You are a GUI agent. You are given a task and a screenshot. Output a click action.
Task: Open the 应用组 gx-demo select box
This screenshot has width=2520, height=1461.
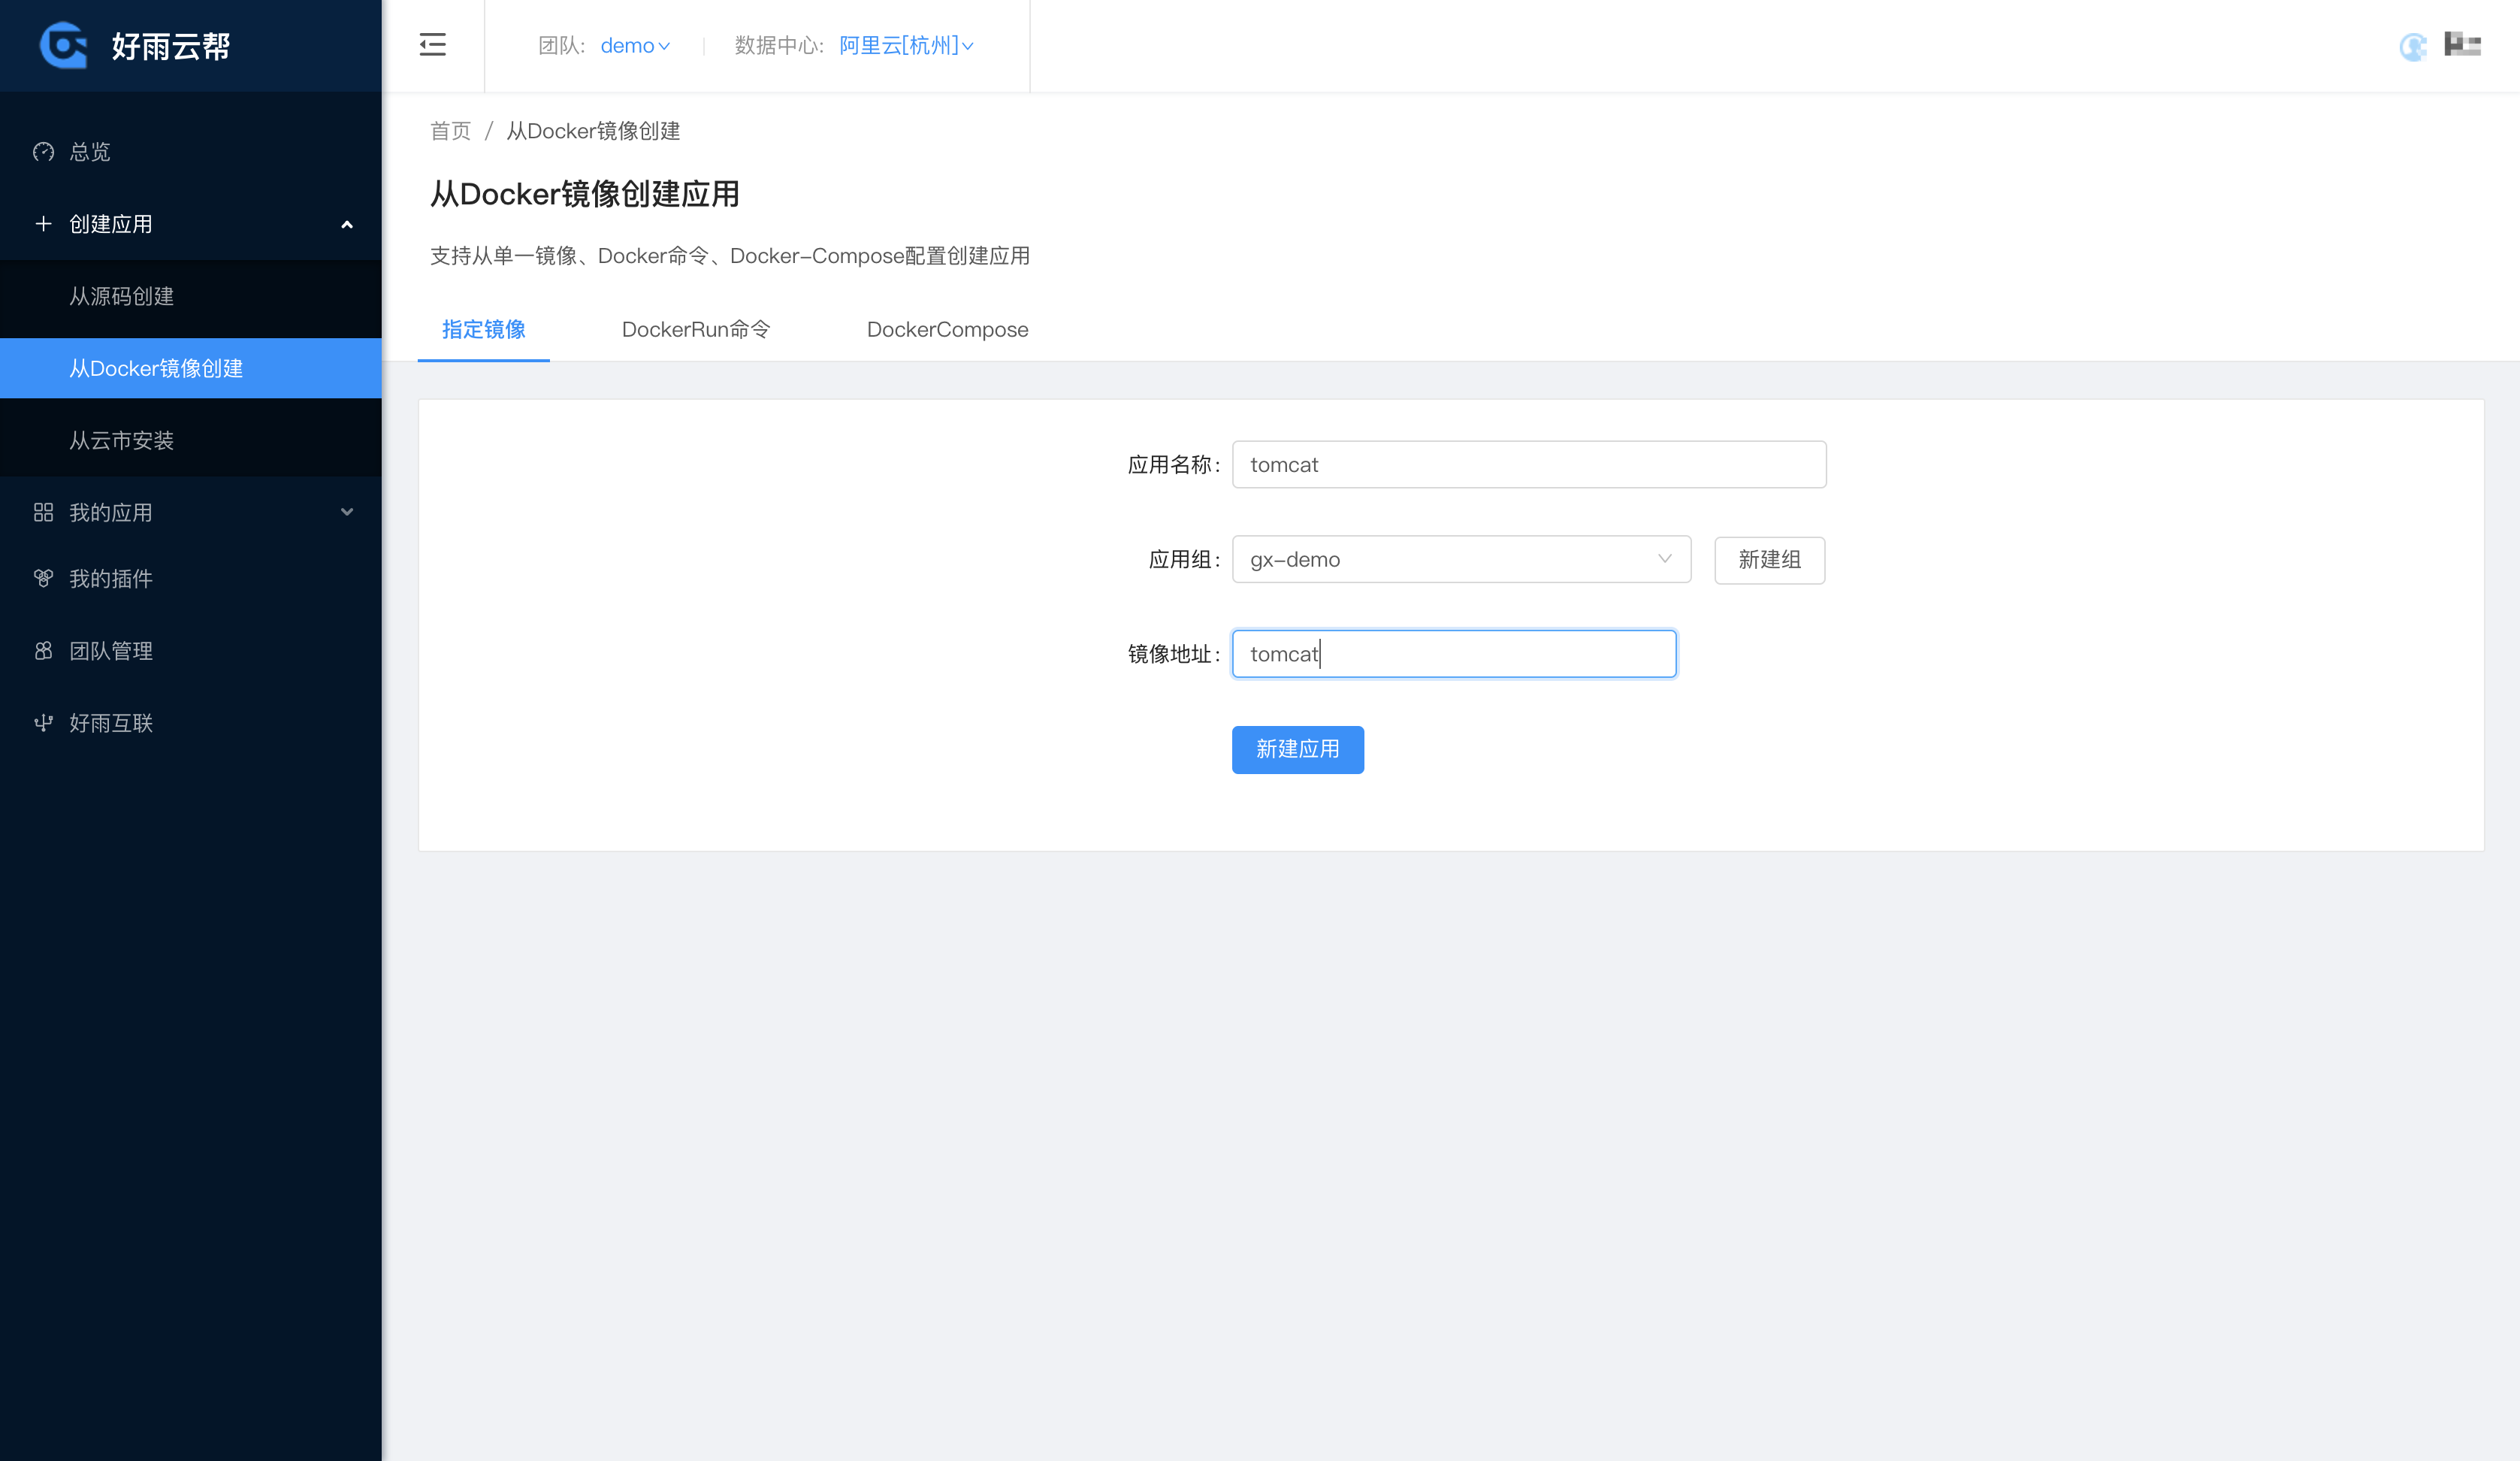1461,559
